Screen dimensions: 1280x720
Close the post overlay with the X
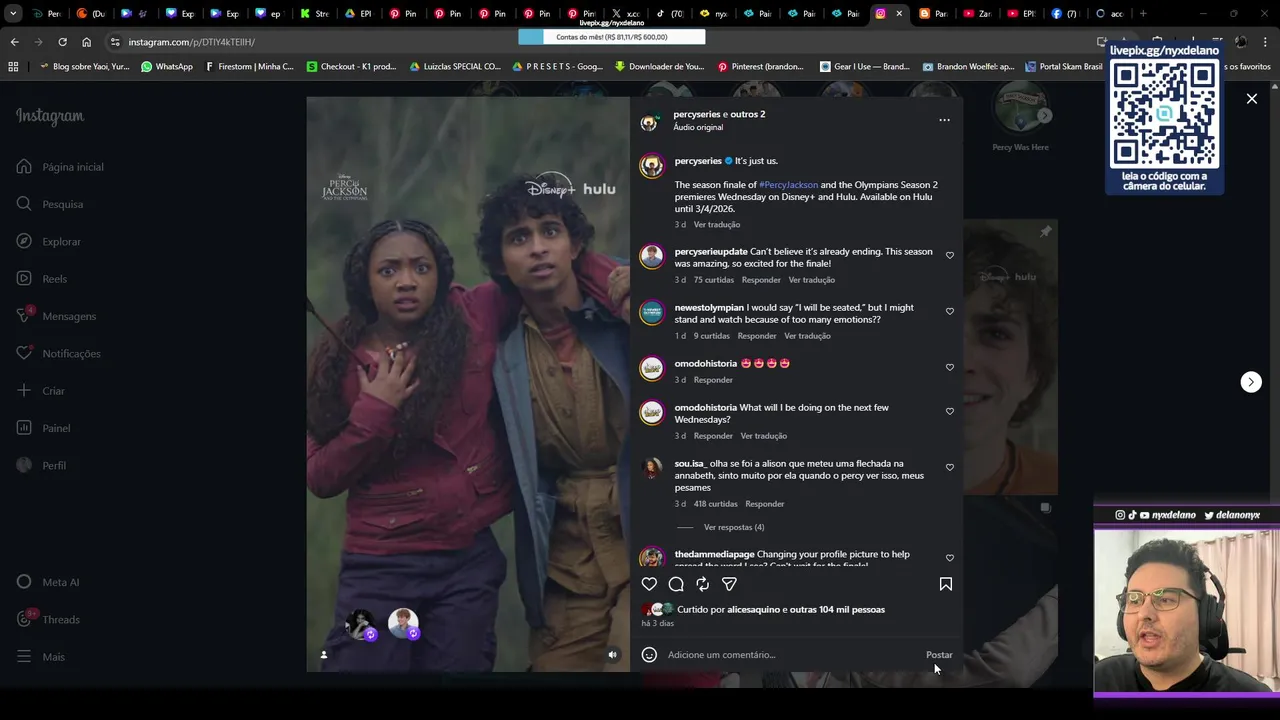click(1251, 99)
